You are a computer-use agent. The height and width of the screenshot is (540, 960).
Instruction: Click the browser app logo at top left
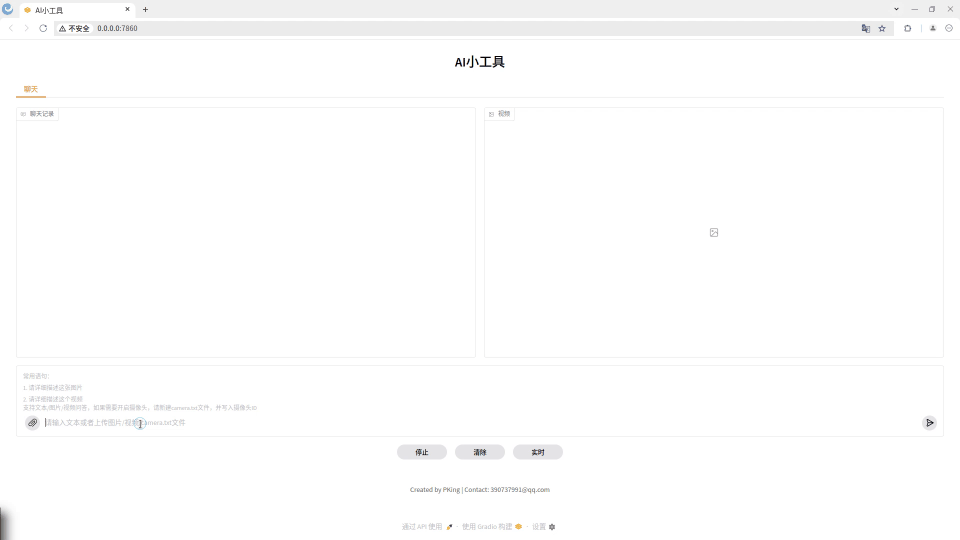pos(8,9)
